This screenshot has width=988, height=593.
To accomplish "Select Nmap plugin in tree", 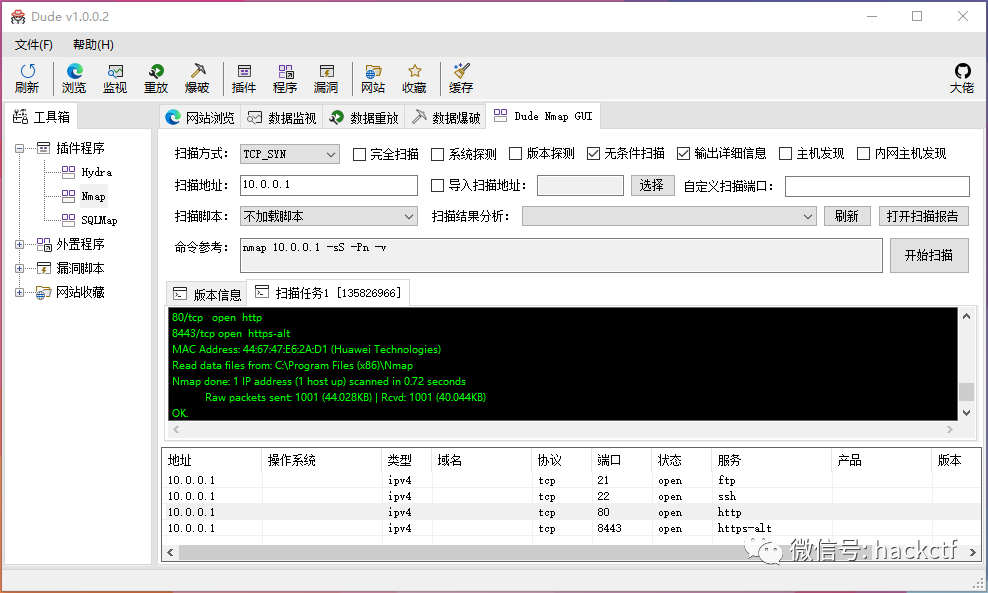I will (93, 196).
